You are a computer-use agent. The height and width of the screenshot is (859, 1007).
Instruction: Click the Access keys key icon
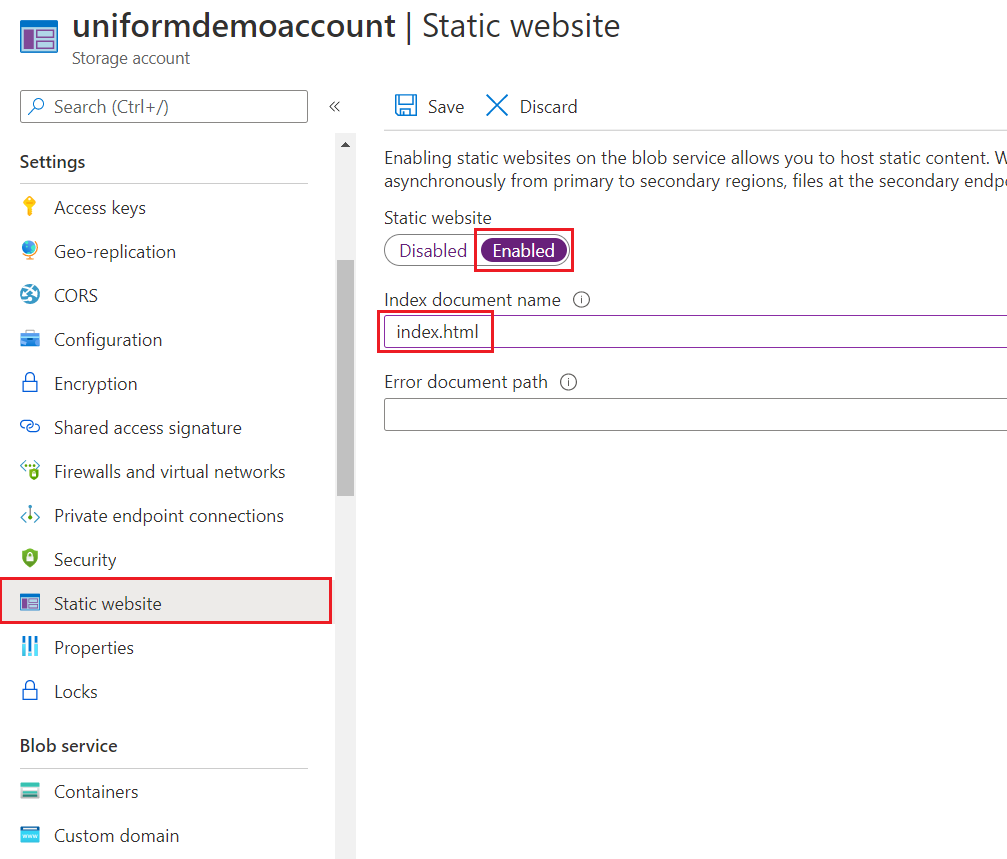30,207
